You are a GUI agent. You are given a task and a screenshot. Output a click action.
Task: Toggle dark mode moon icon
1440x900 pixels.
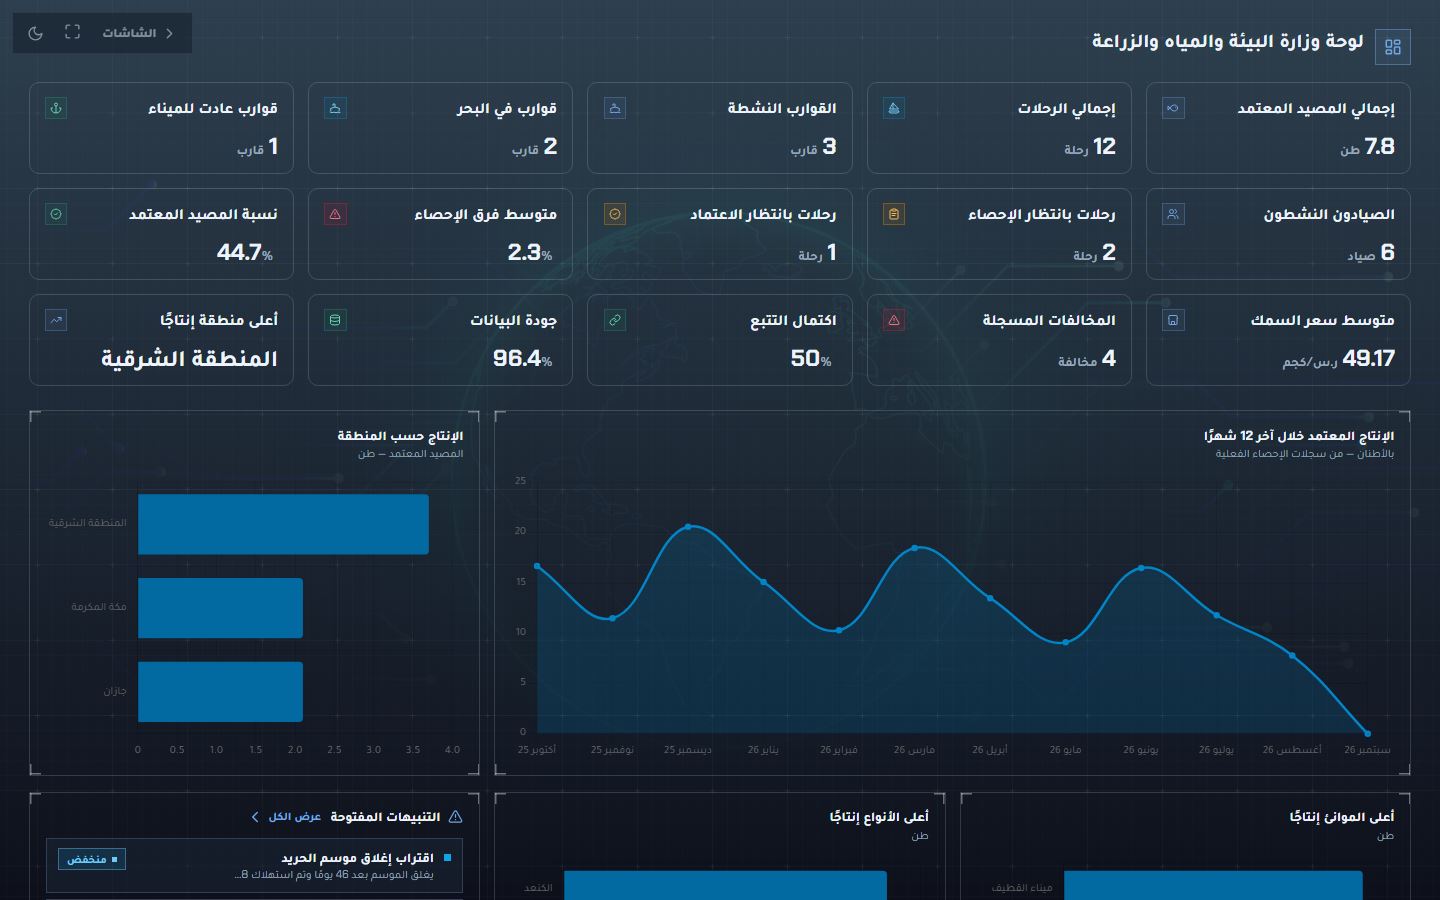click(36, 33)
